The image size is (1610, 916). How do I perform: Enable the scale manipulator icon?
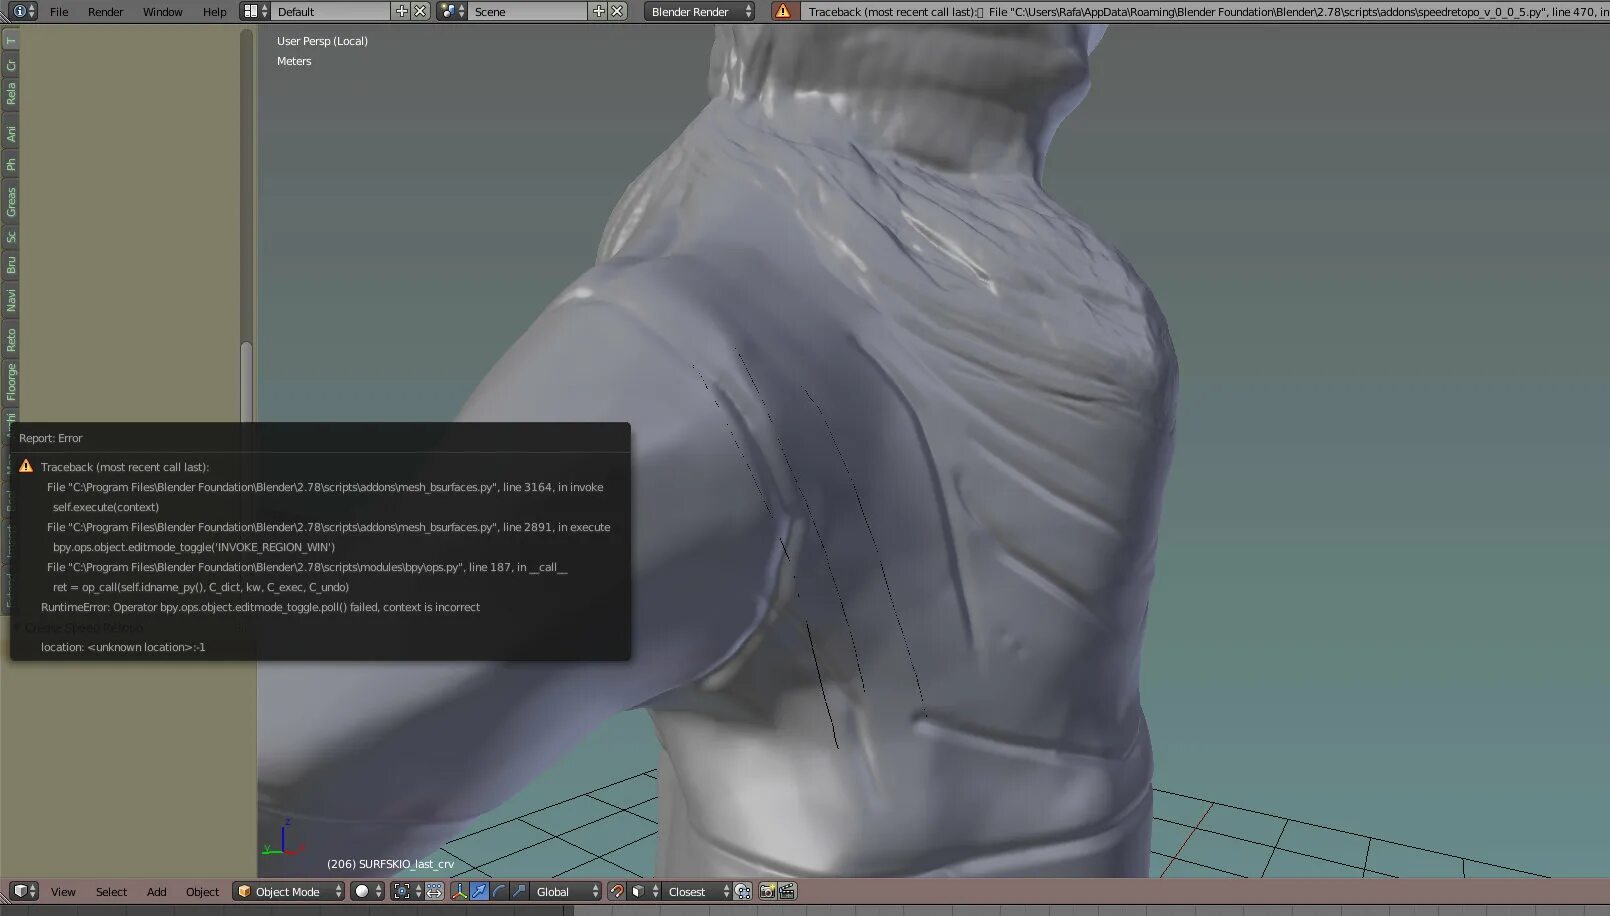[518, 891]
